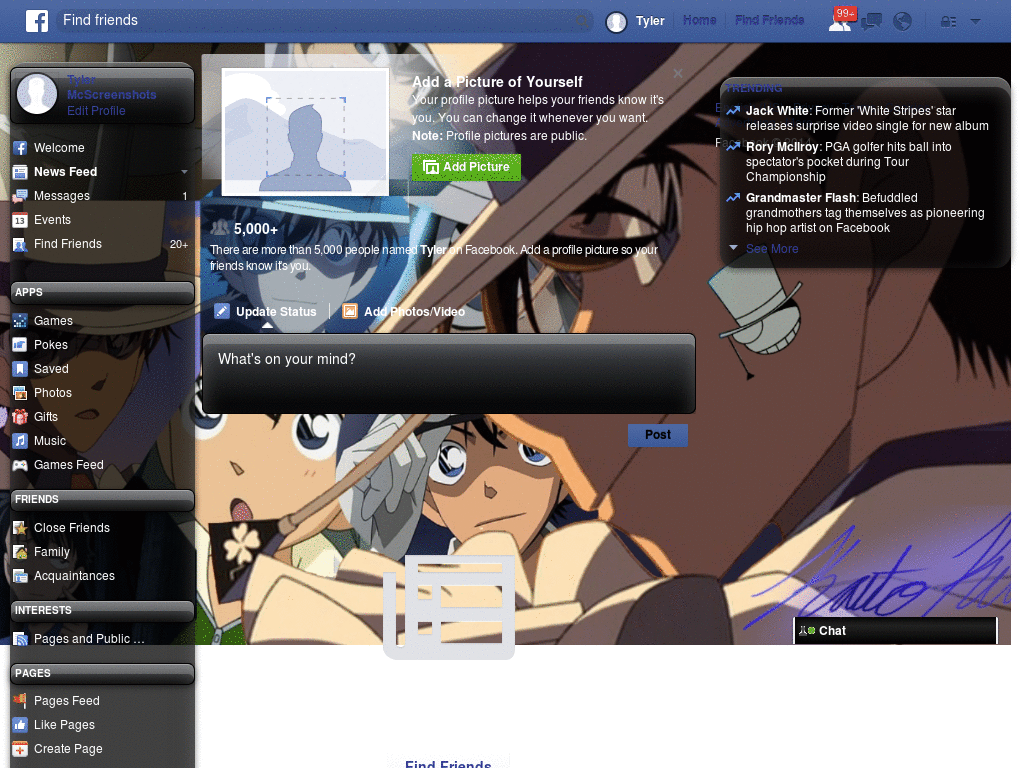Switch to Find Friends in the navbar
The image size is (1024, 768).
click(x=769, y=19)
